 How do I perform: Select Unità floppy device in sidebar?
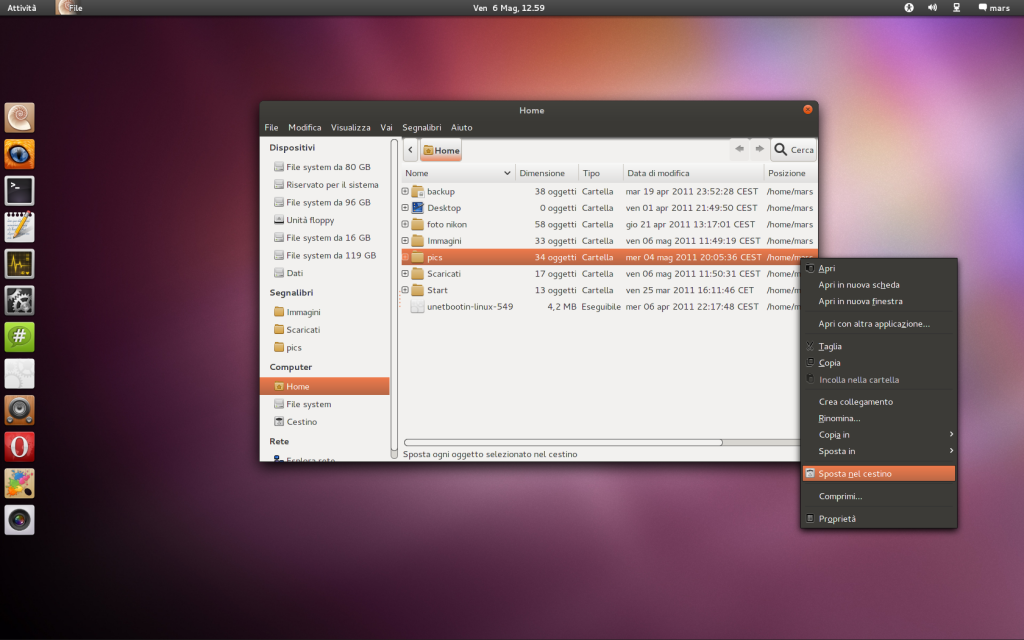click(310, 220)
